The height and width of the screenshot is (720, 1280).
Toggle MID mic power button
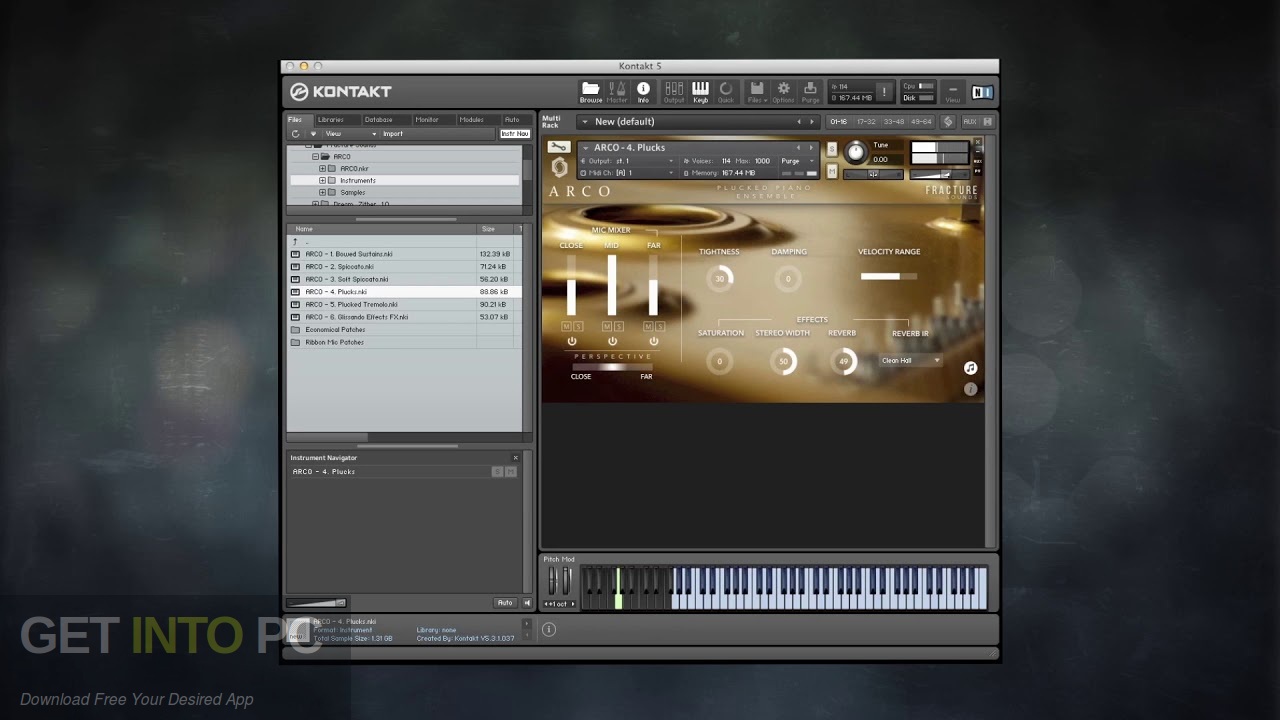coord(612,341)
